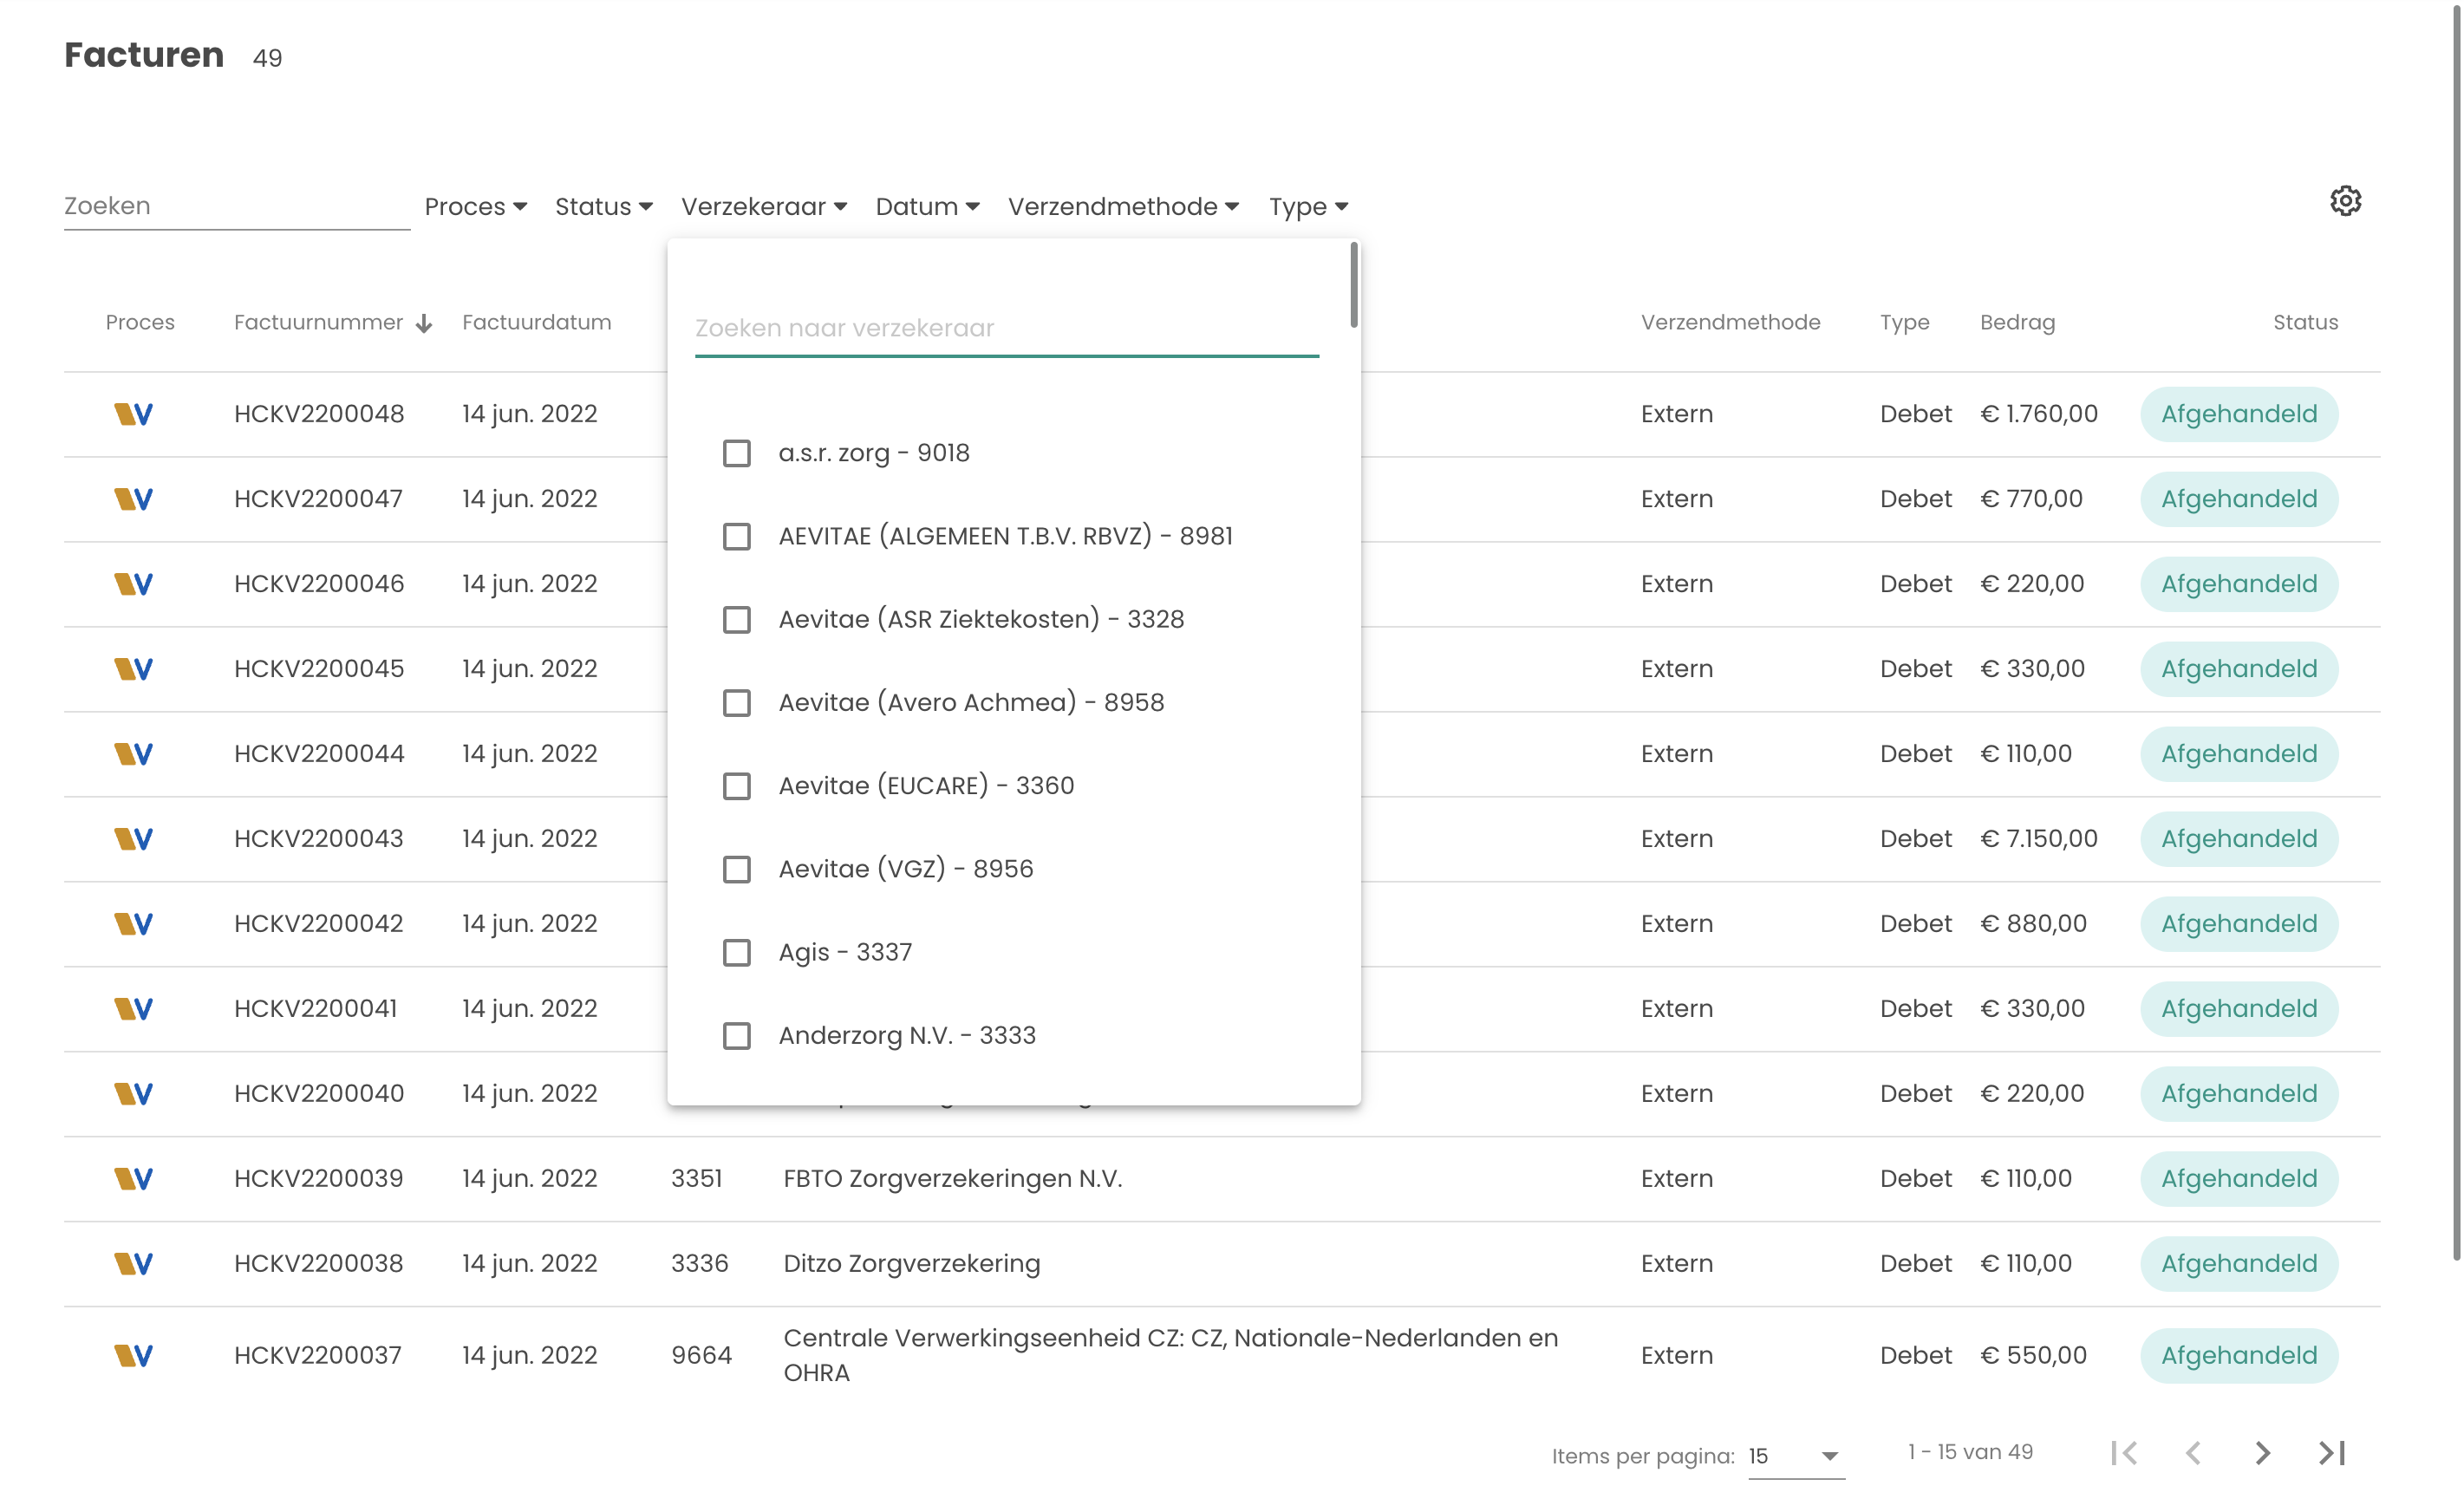The image size is (2464, 1512).
Task: Open the Datum filter menu
Action: (927, 206)
